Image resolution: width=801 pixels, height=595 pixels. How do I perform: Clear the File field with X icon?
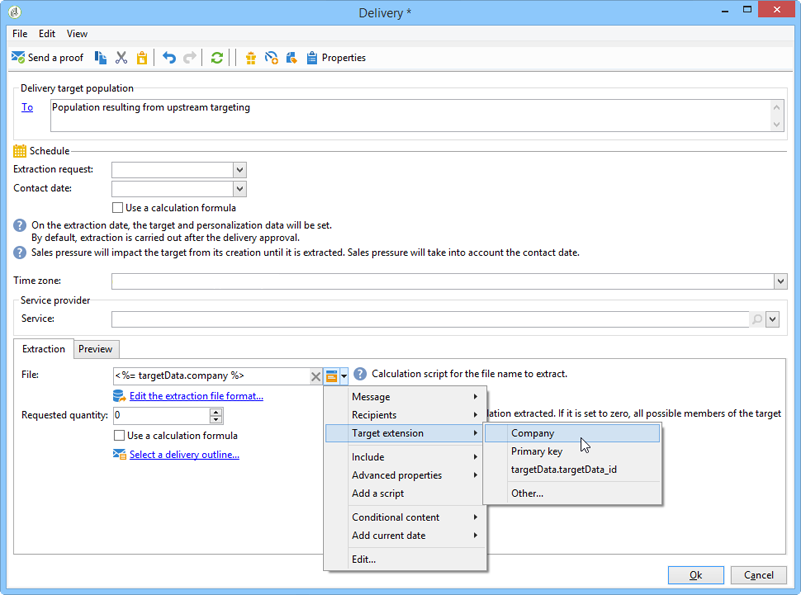tap(316, 377)
